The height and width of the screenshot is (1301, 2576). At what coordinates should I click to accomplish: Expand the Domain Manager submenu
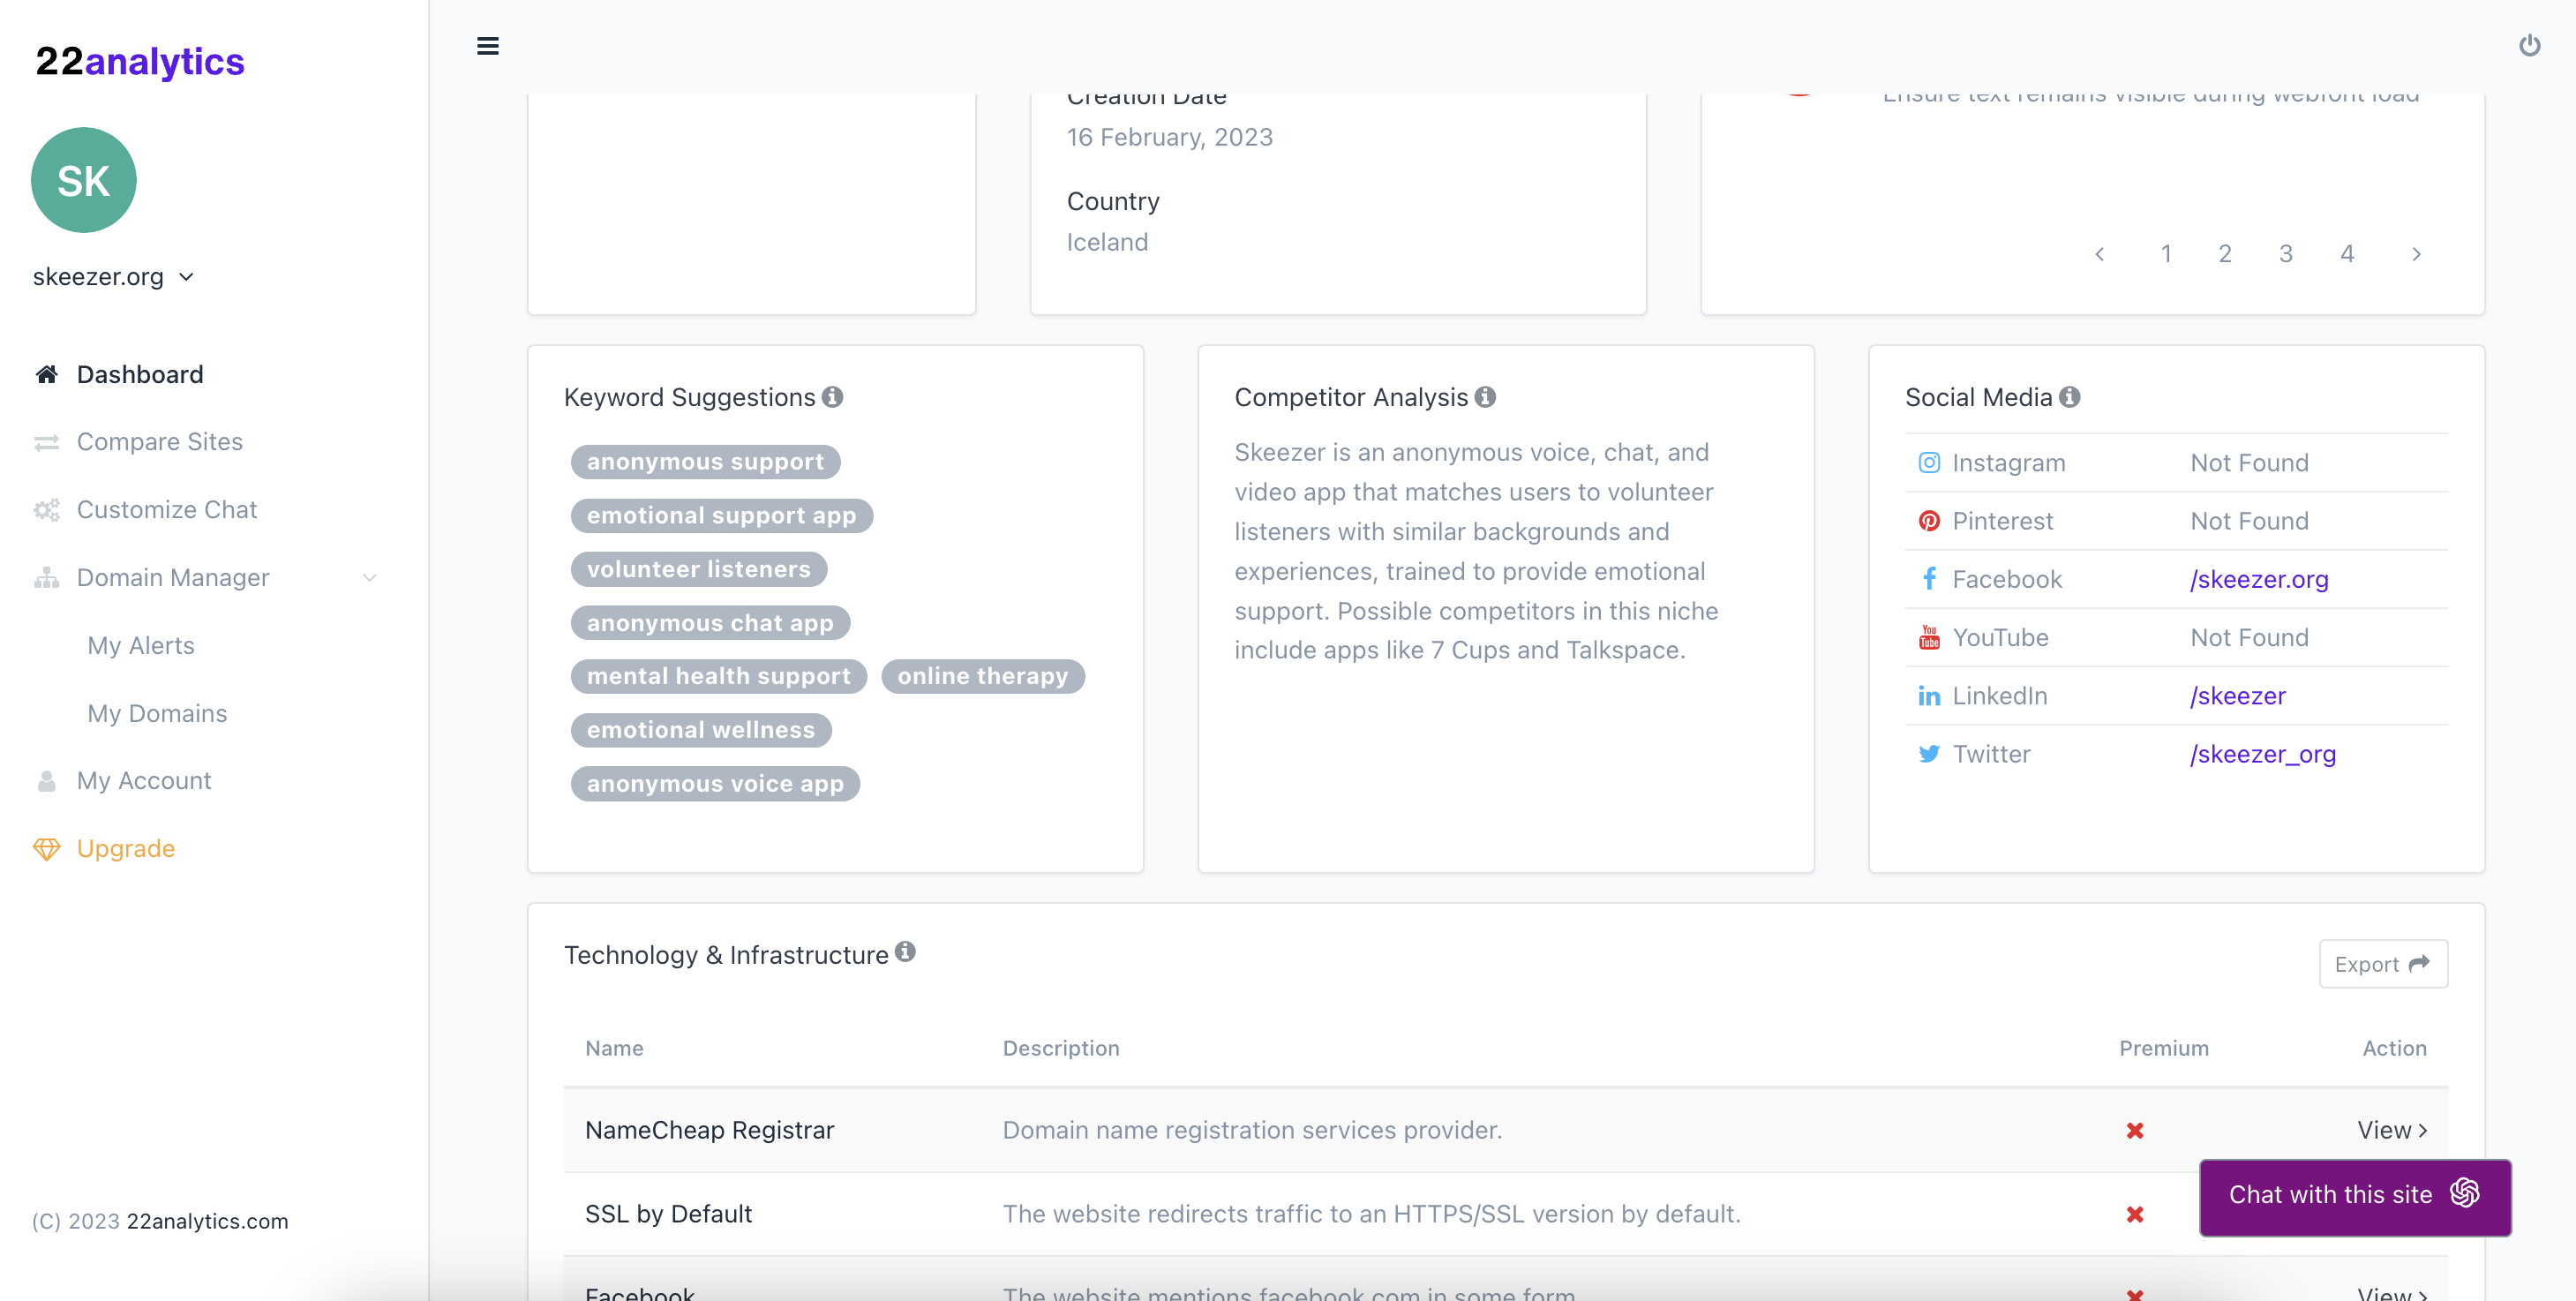(x=369, y=578)
